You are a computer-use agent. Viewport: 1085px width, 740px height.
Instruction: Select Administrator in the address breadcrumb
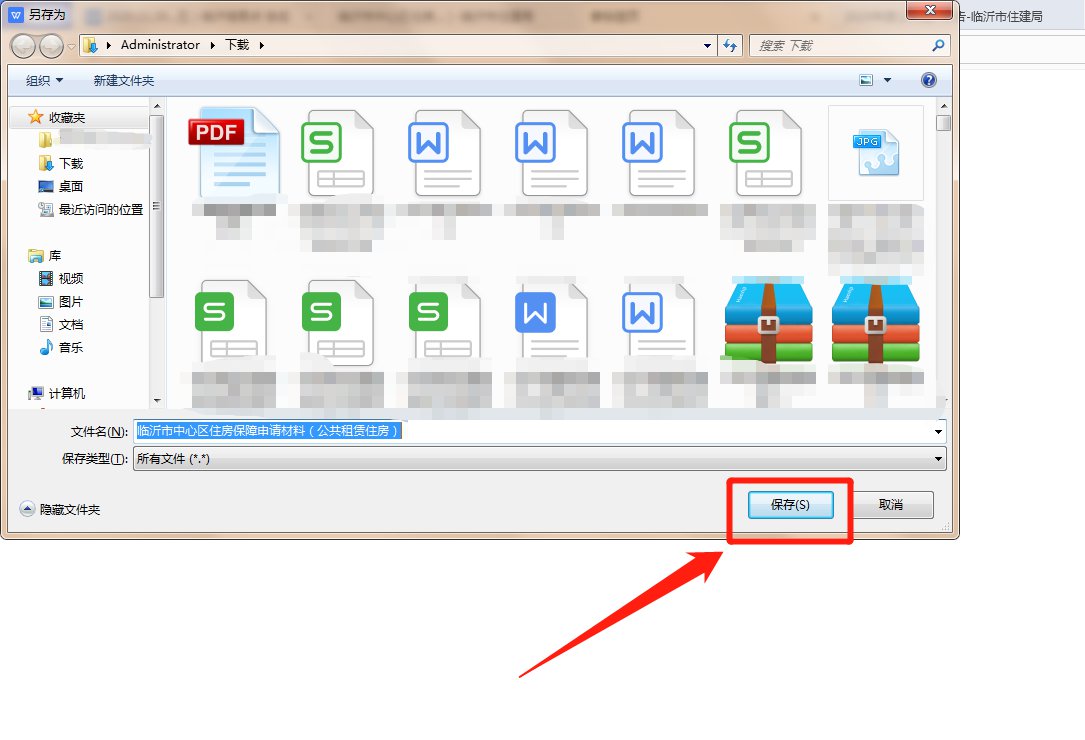160,45
